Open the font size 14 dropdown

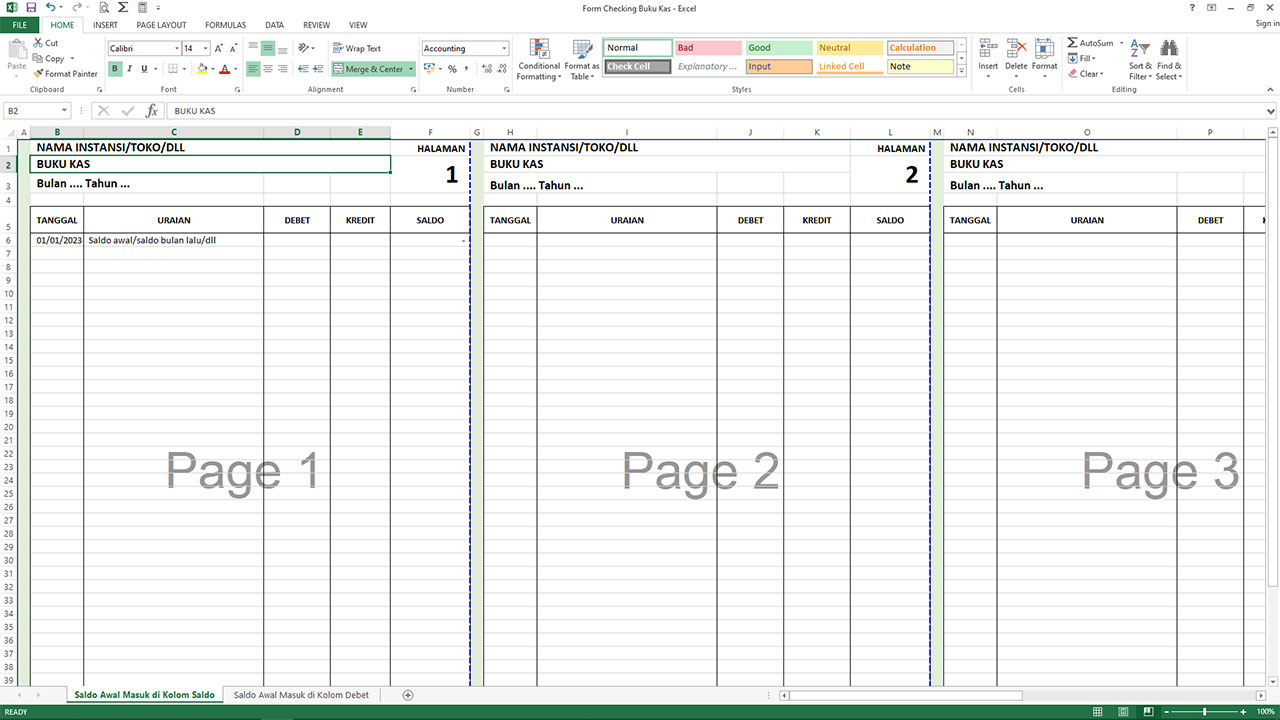206,48
